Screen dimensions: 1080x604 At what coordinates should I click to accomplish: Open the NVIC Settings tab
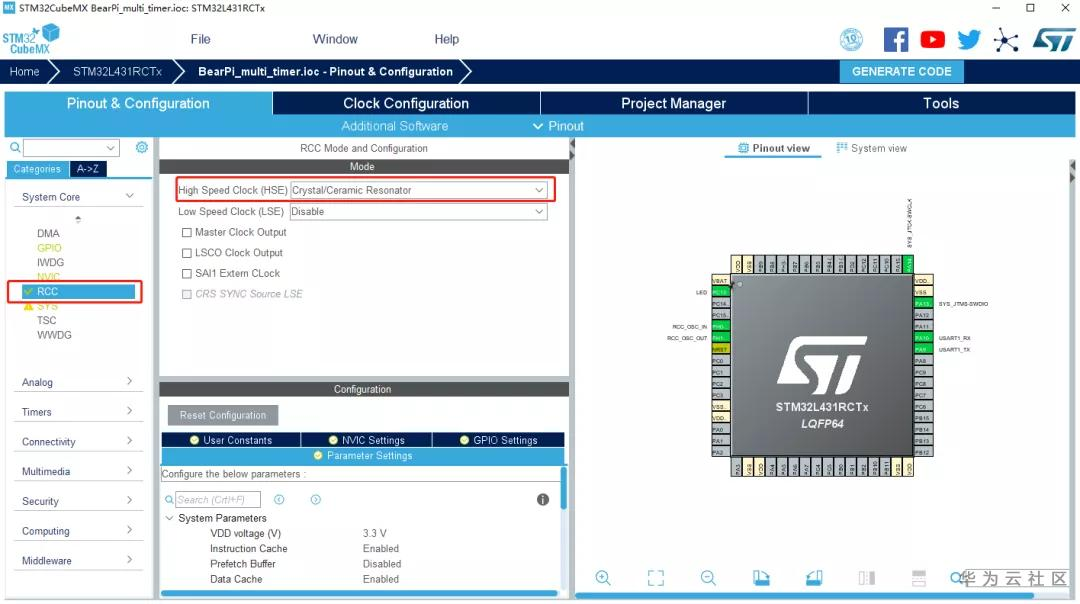[366, 440]
